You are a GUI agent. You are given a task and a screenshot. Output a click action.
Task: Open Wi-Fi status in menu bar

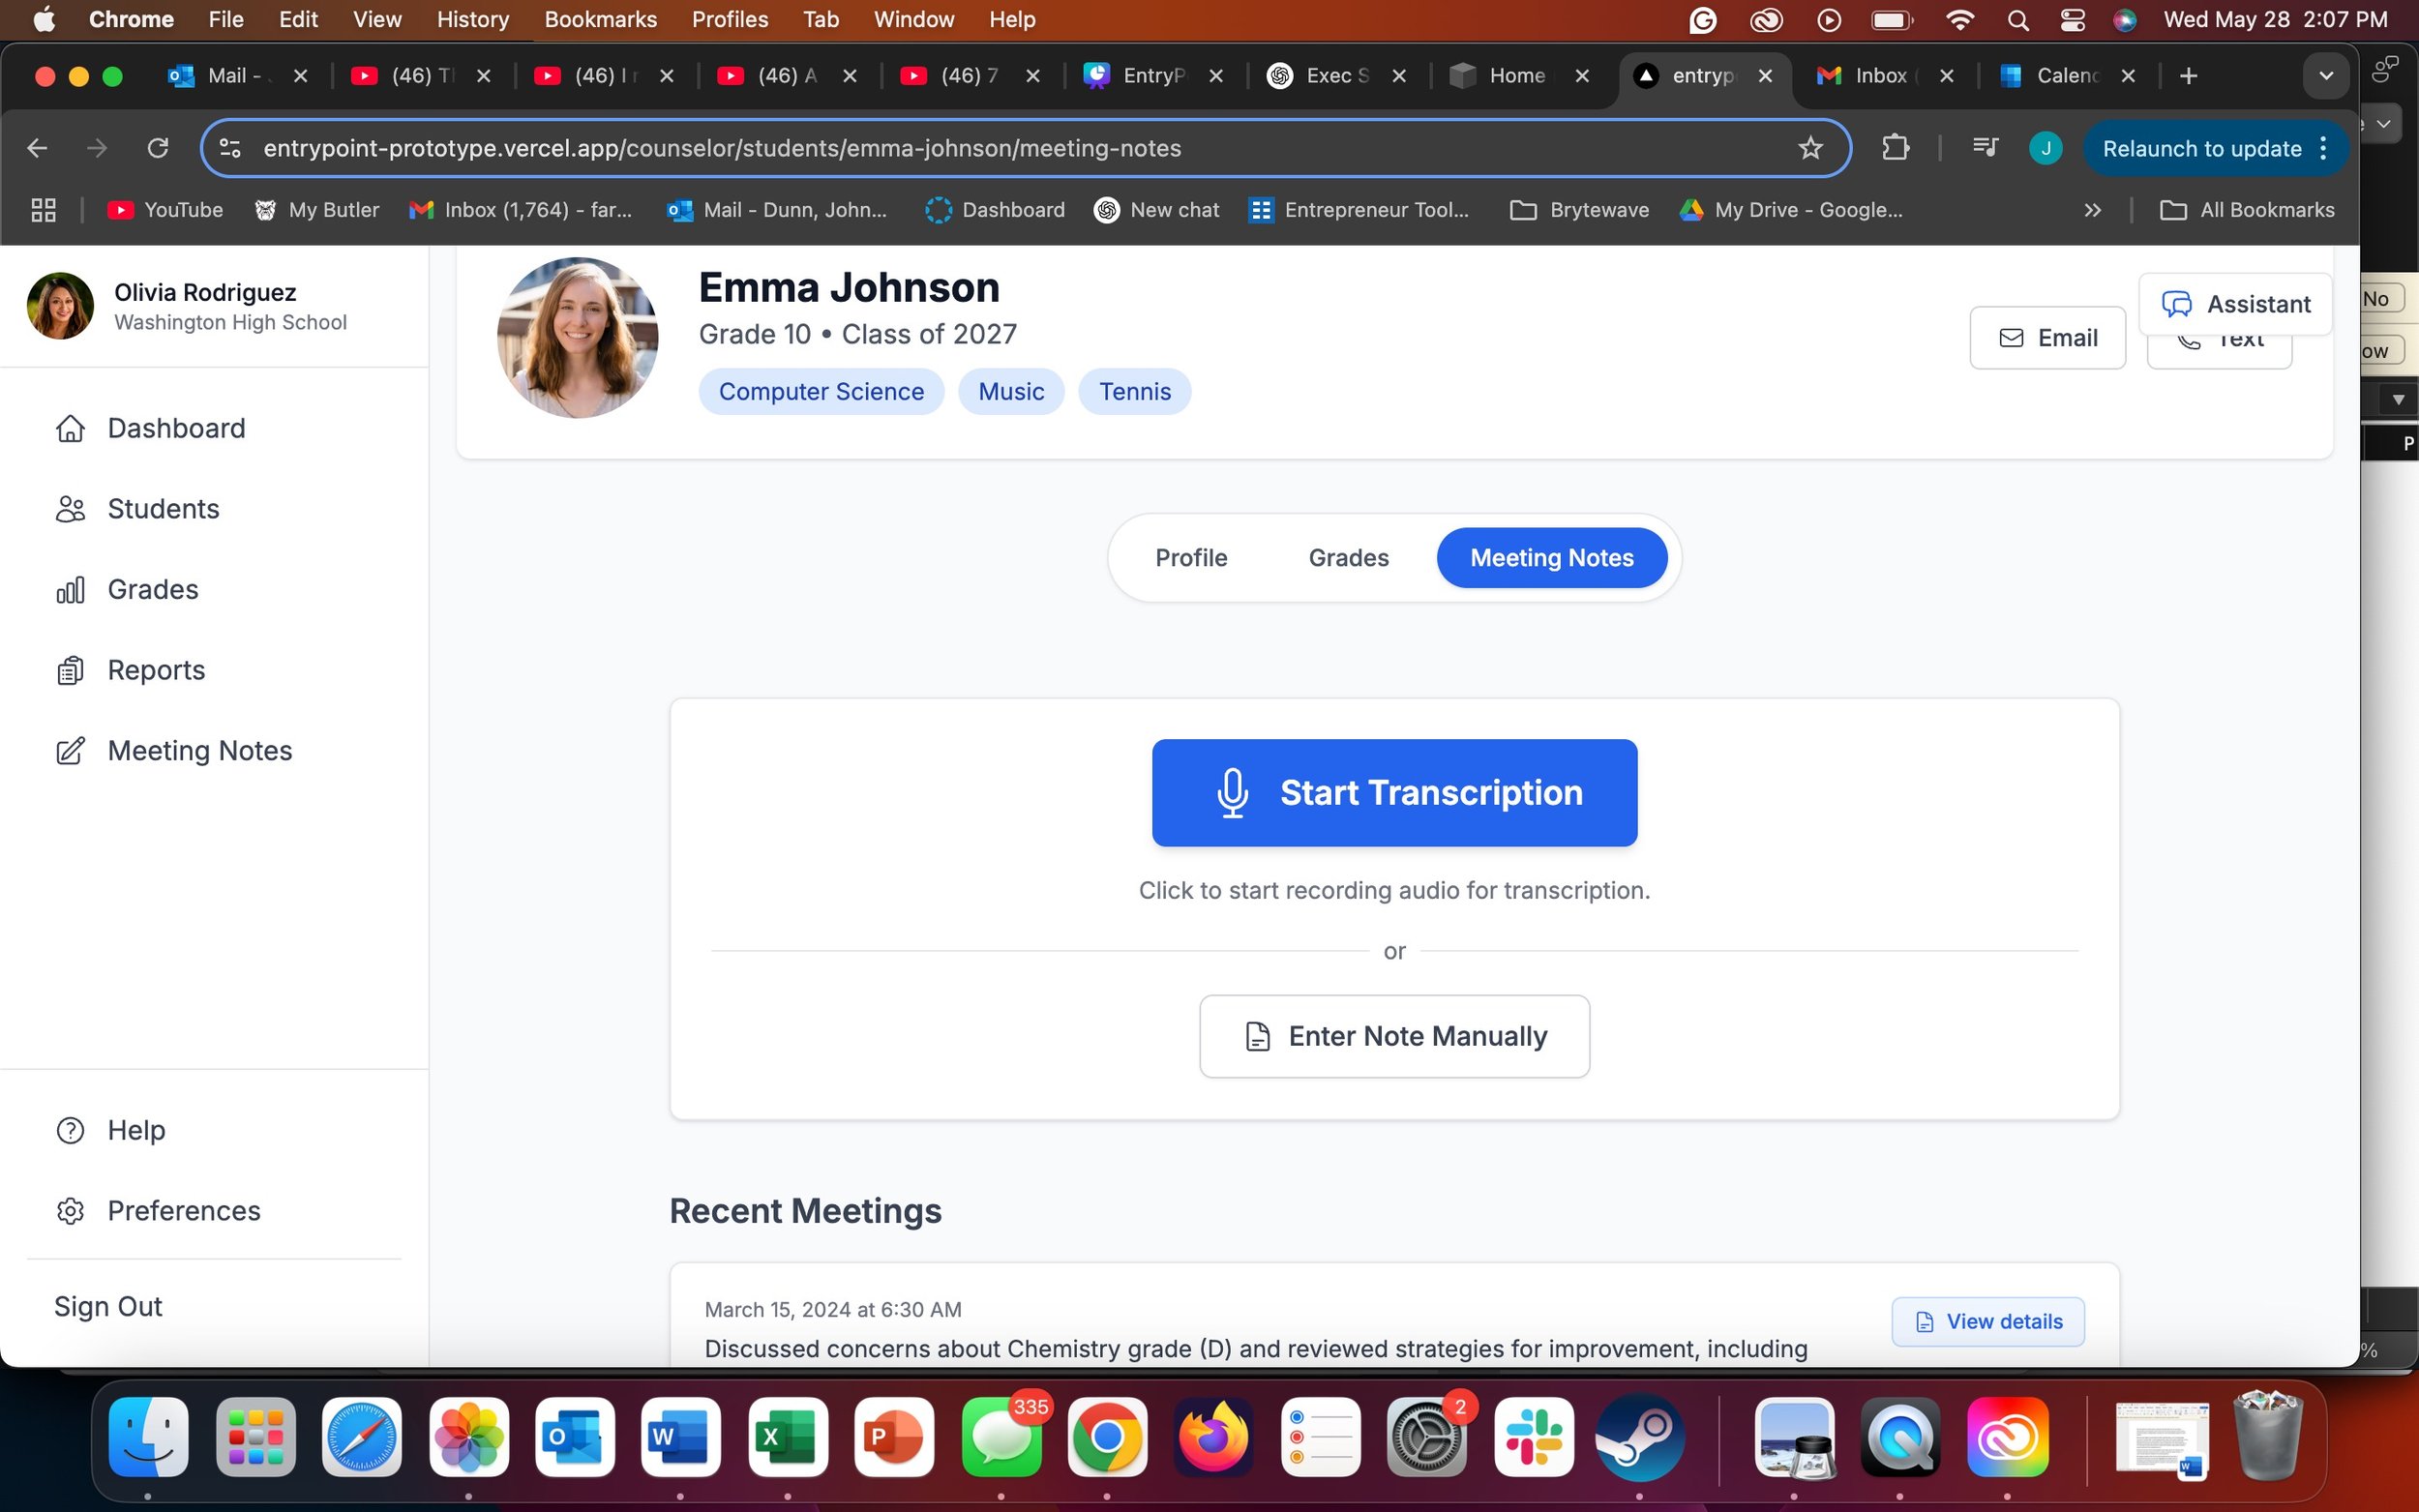(1960, 20)
